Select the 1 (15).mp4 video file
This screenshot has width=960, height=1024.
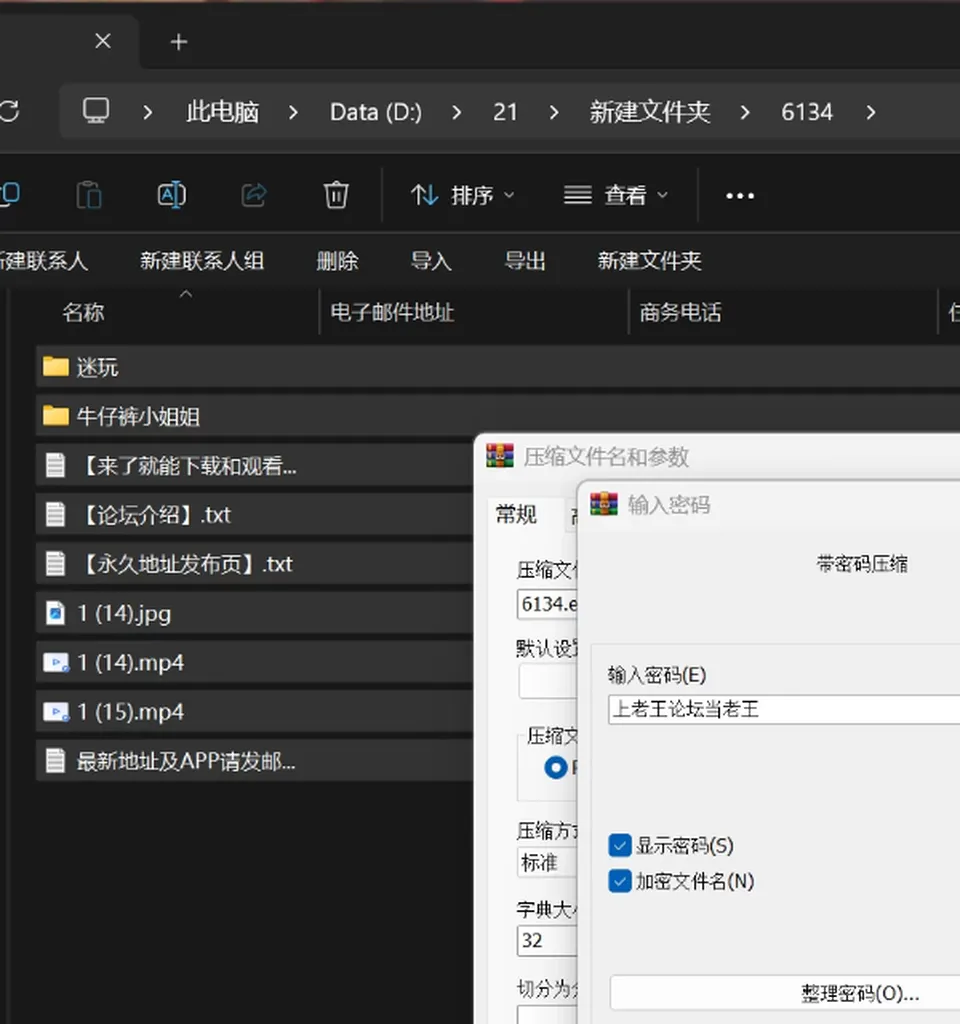(255, 711)
